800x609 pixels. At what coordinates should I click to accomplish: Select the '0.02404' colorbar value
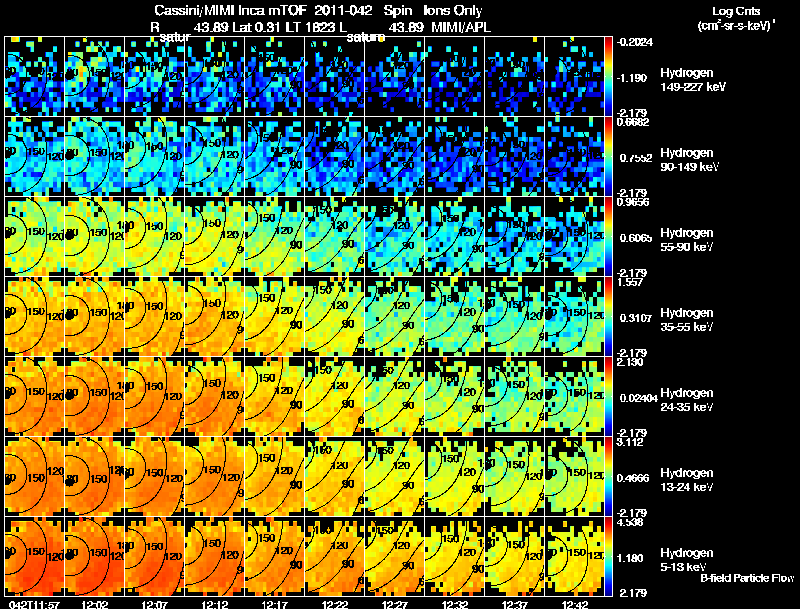638,398
